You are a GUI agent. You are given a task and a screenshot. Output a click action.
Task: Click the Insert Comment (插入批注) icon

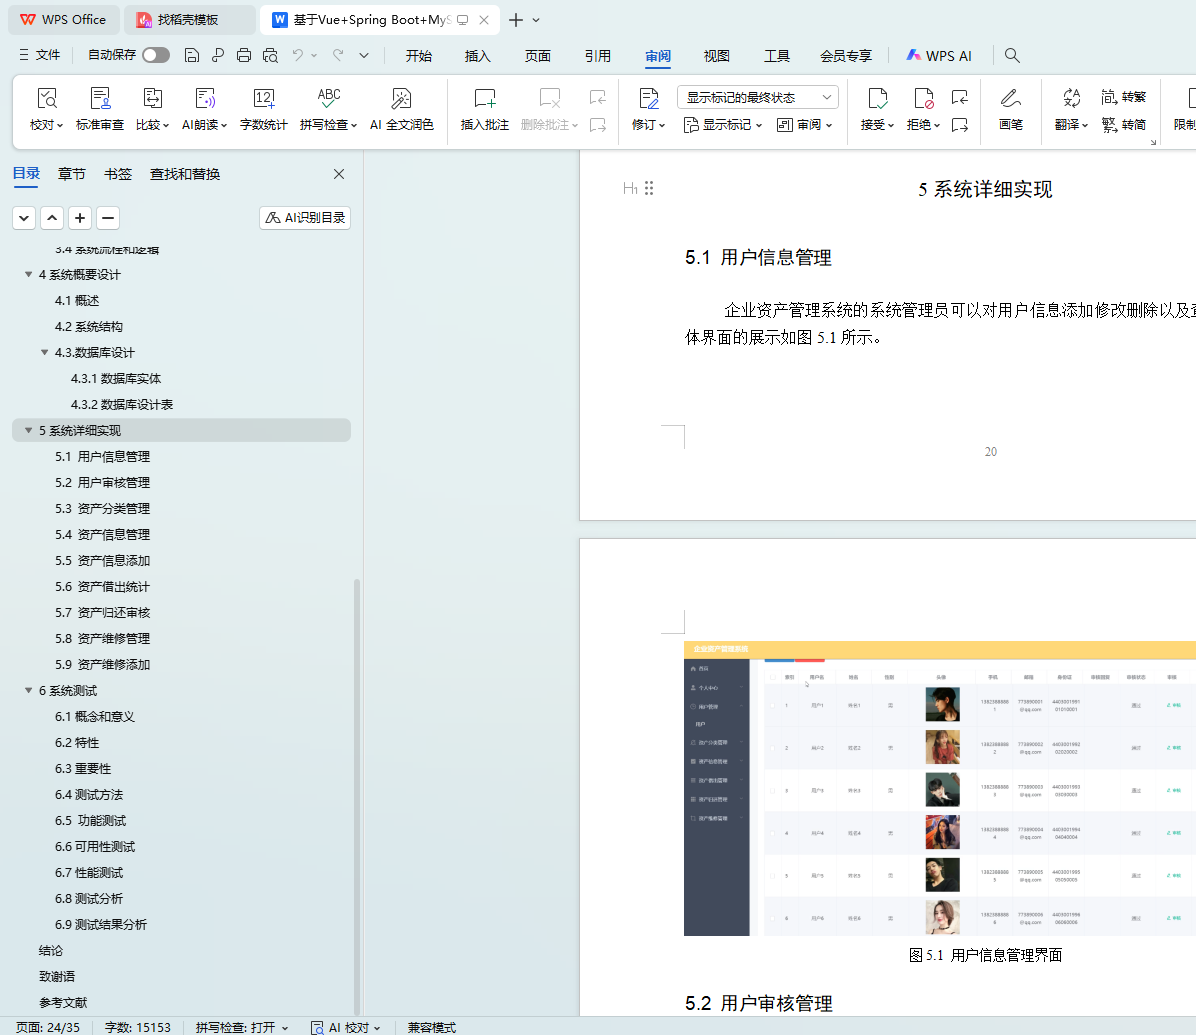(484, 99)
